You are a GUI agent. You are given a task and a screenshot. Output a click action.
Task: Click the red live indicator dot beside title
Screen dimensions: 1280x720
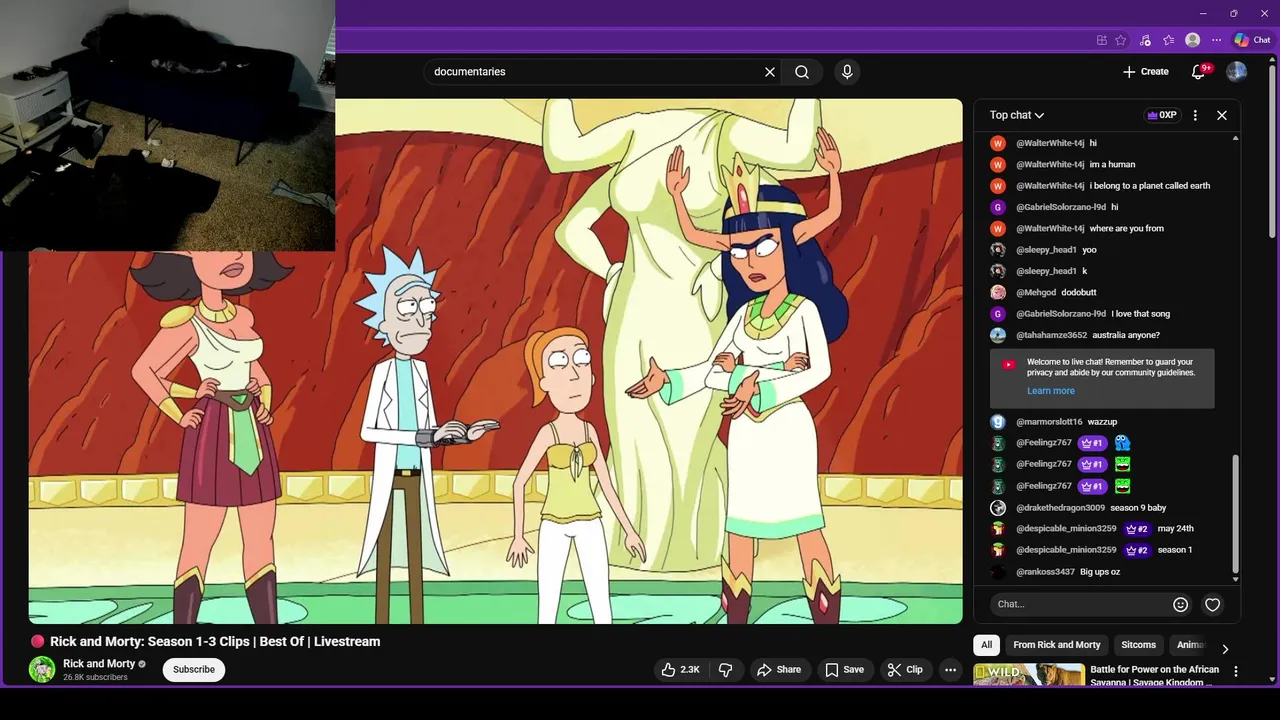click(38, 642)
